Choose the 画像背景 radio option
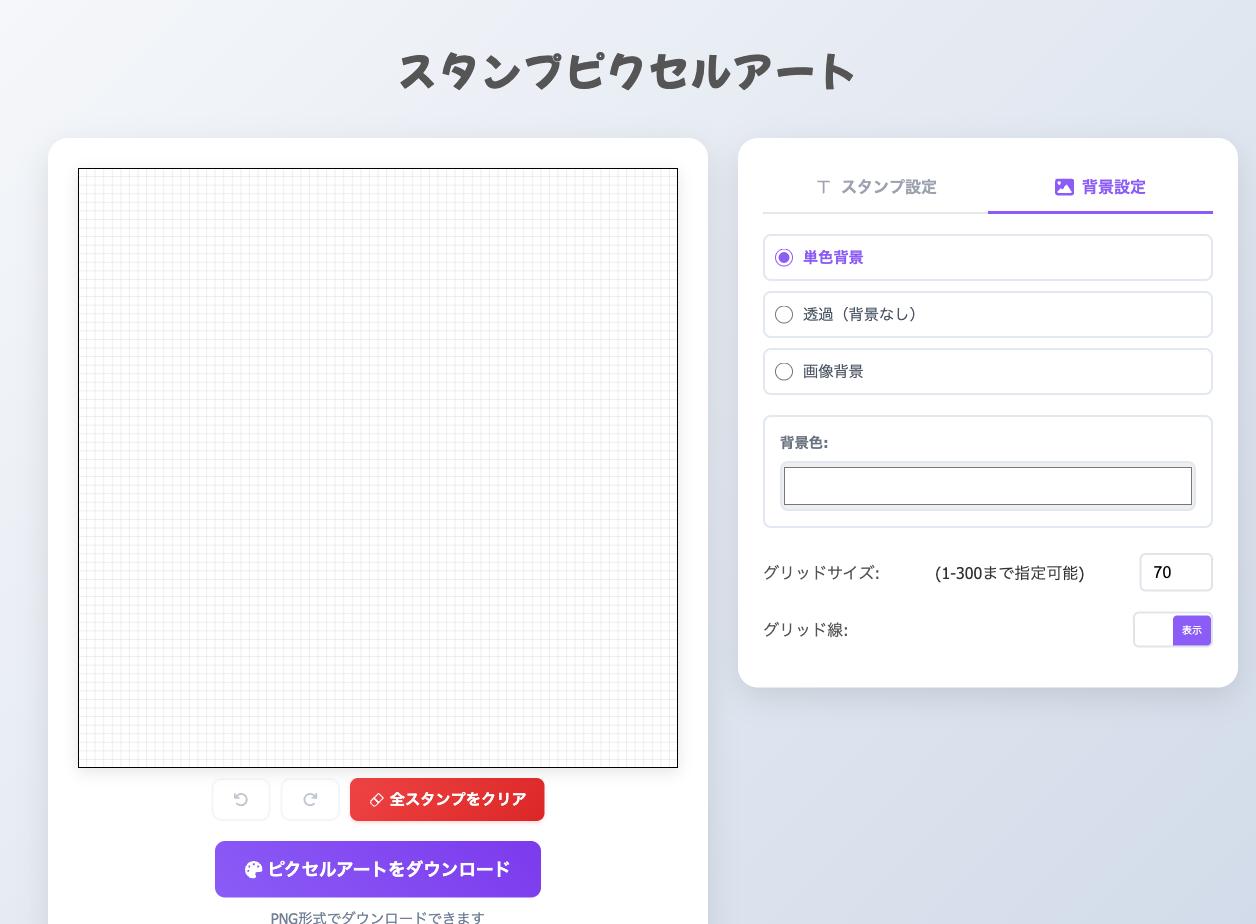 [x=784, y=372]
